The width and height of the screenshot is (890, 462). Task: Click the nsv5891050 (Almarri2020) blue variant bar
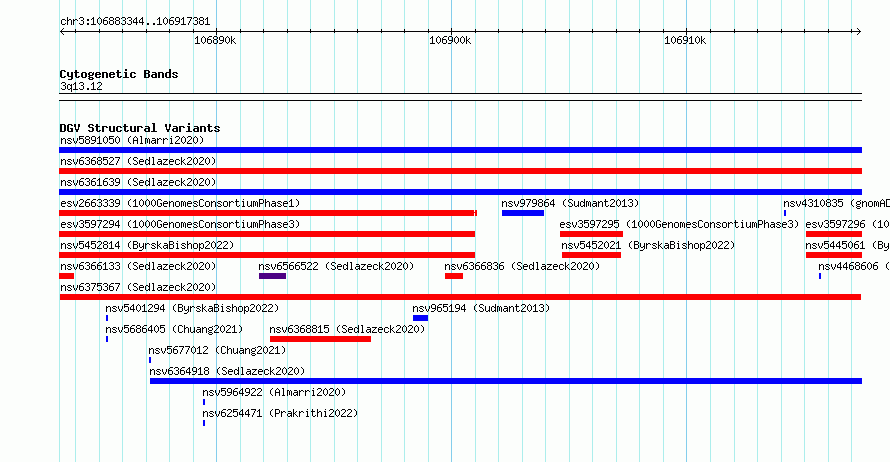(460, 150)
